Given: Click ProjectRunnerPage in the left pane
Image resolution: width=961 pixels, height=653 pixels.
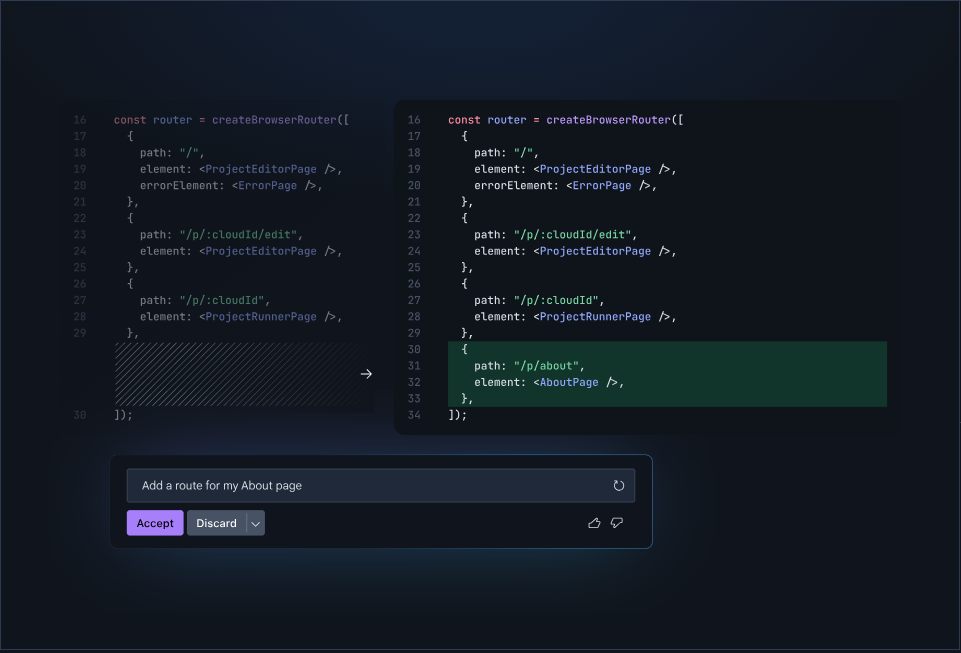Looking at the screenshot, I should (261, 317).
